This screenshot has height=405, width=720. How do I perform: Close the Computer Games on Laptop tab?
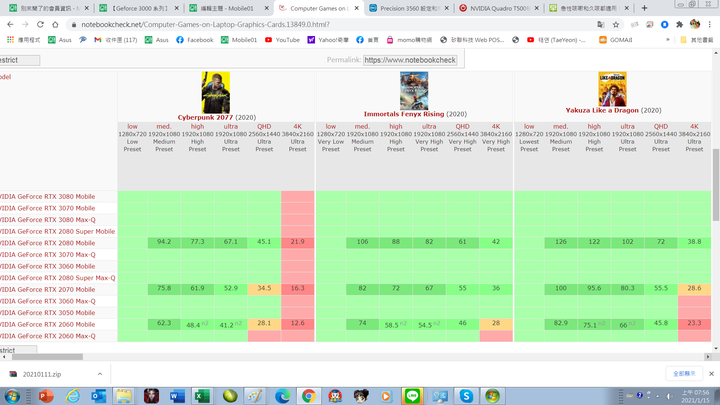click(357, 8)
